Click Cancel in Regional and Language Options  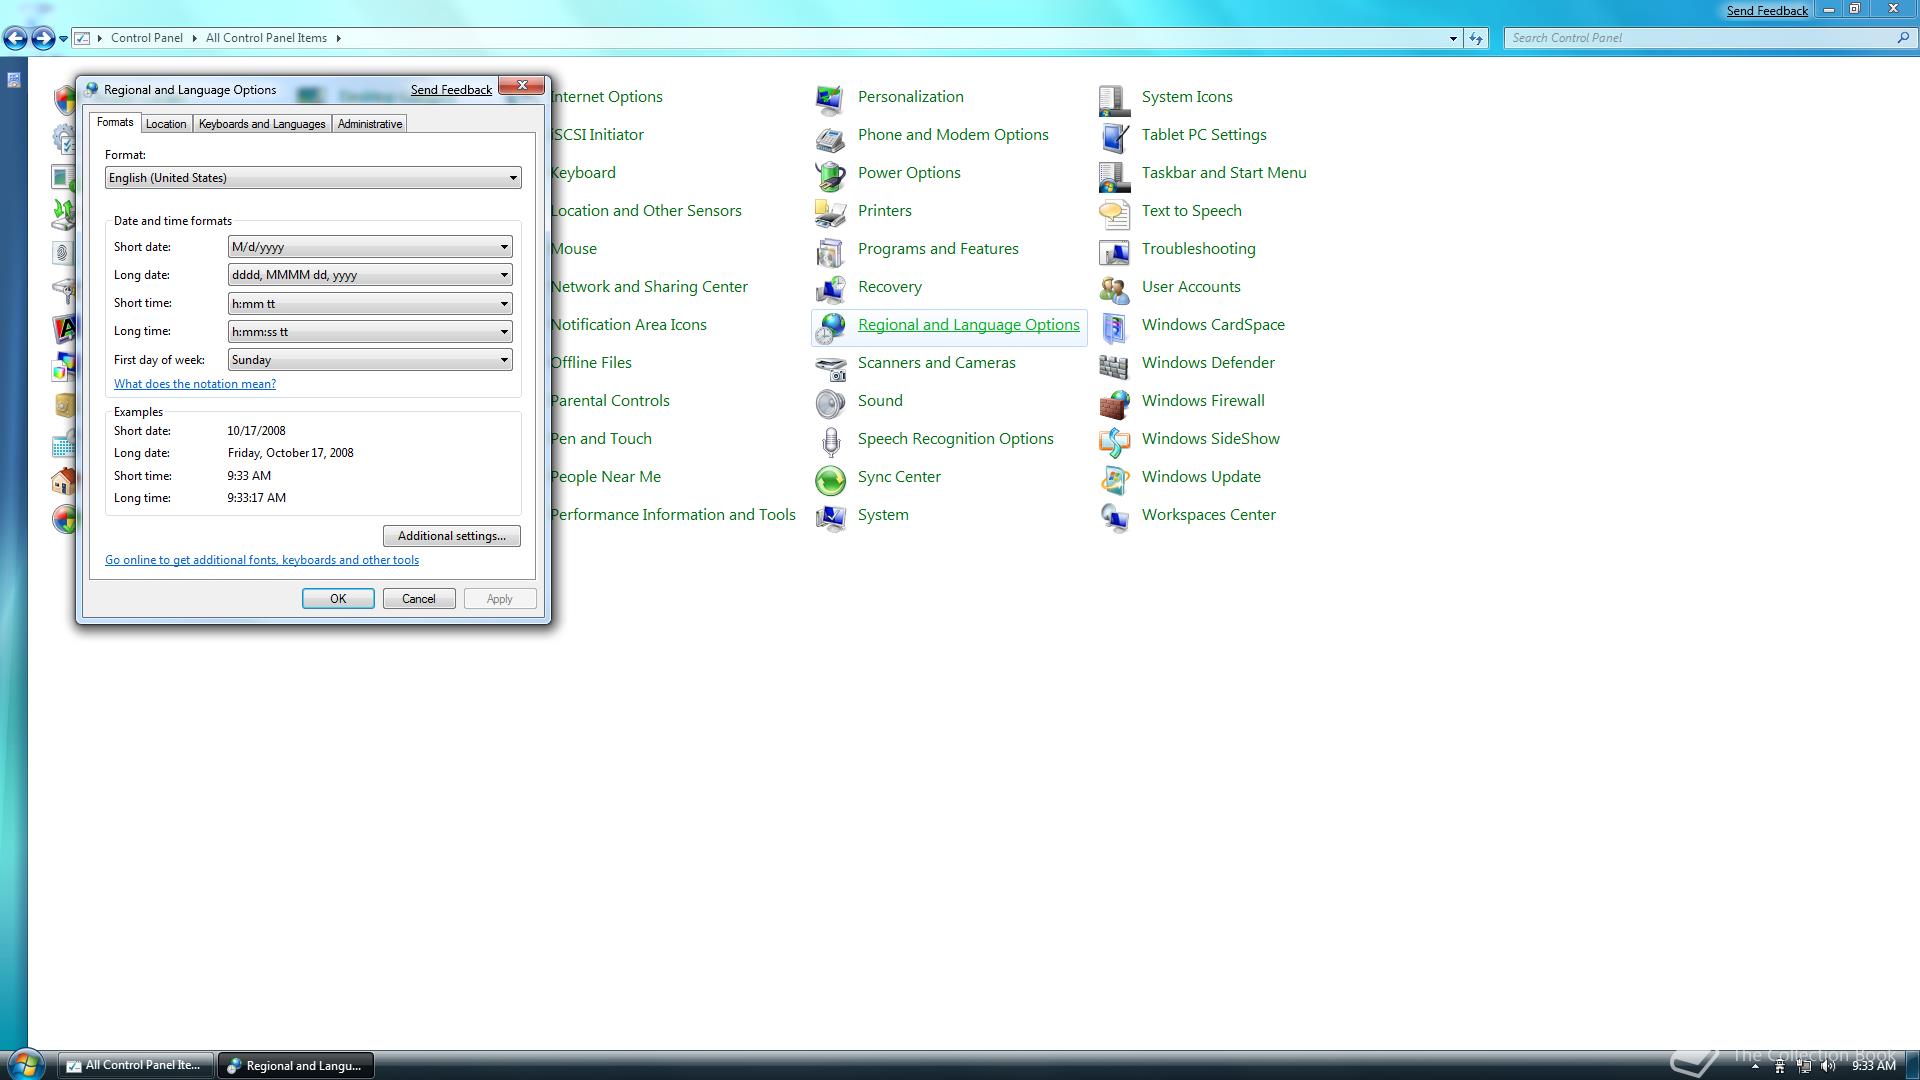pyautogui.click(x=419, y=599)
